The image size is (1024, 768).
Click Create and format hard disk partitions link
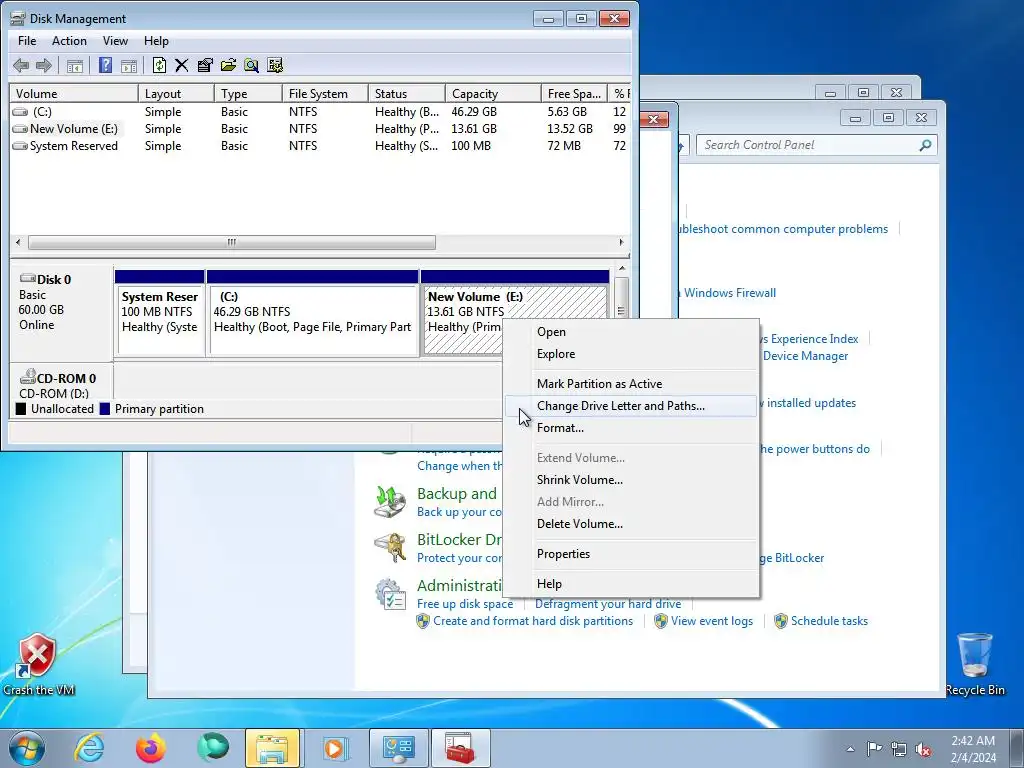click(533, 621)
